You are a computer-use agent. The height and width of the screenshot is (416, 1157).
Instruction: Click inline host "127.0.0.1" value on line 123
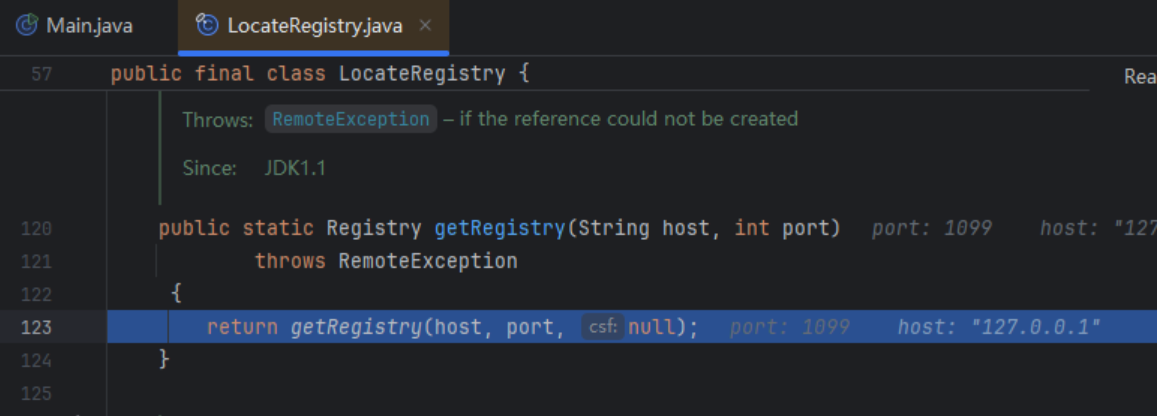coord(998,327)
